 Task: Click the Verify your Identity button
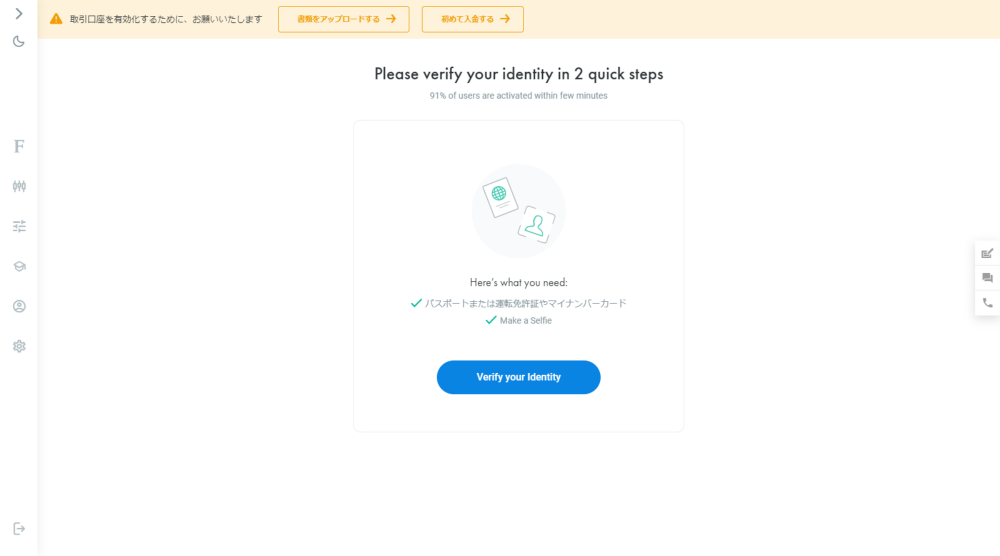[x=518, y=377]
